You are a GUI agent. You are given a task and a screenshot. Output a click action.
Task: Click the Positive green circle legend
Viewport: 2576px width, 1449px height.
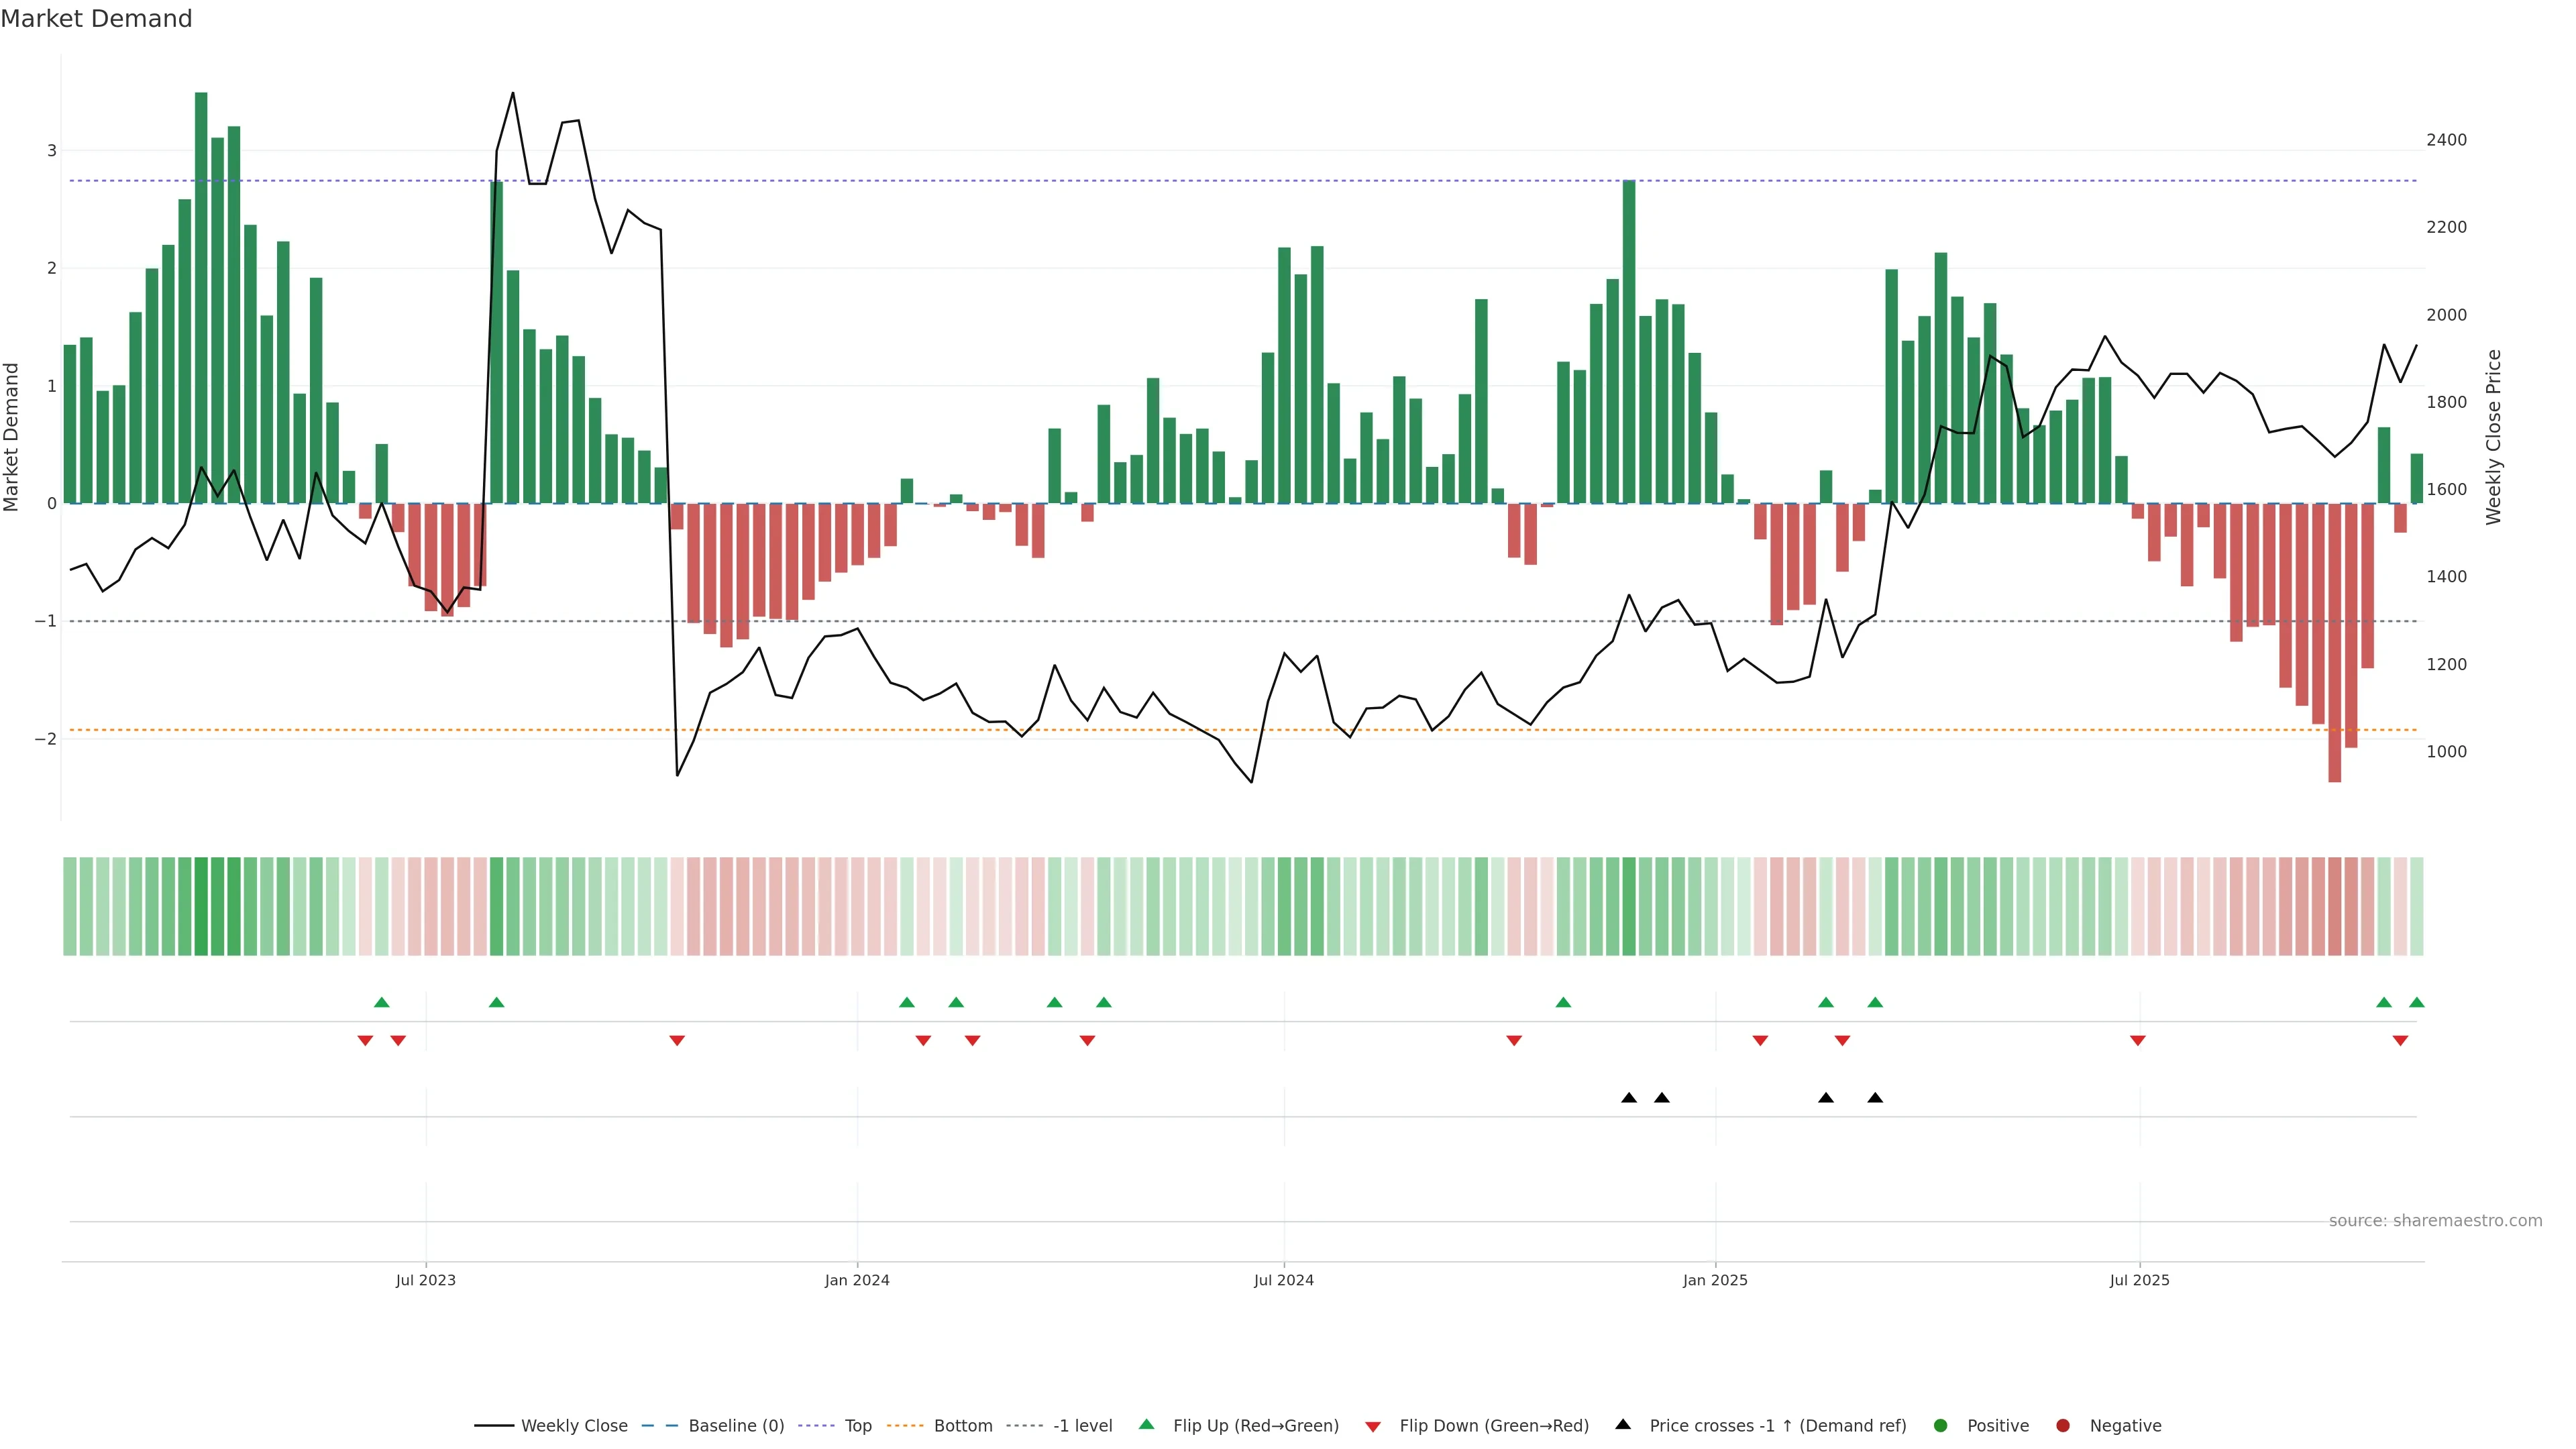point(1941,1426)
